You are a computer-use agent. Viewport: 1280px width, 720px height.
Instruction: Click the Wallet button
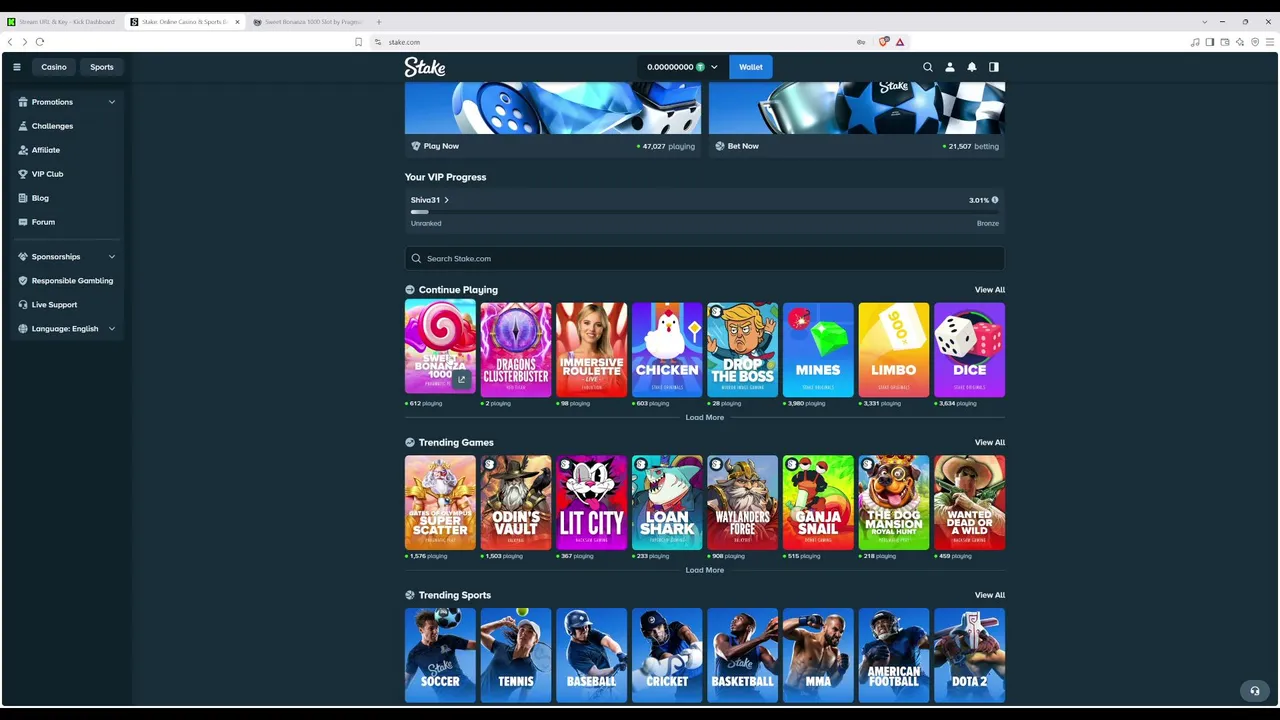751,67
